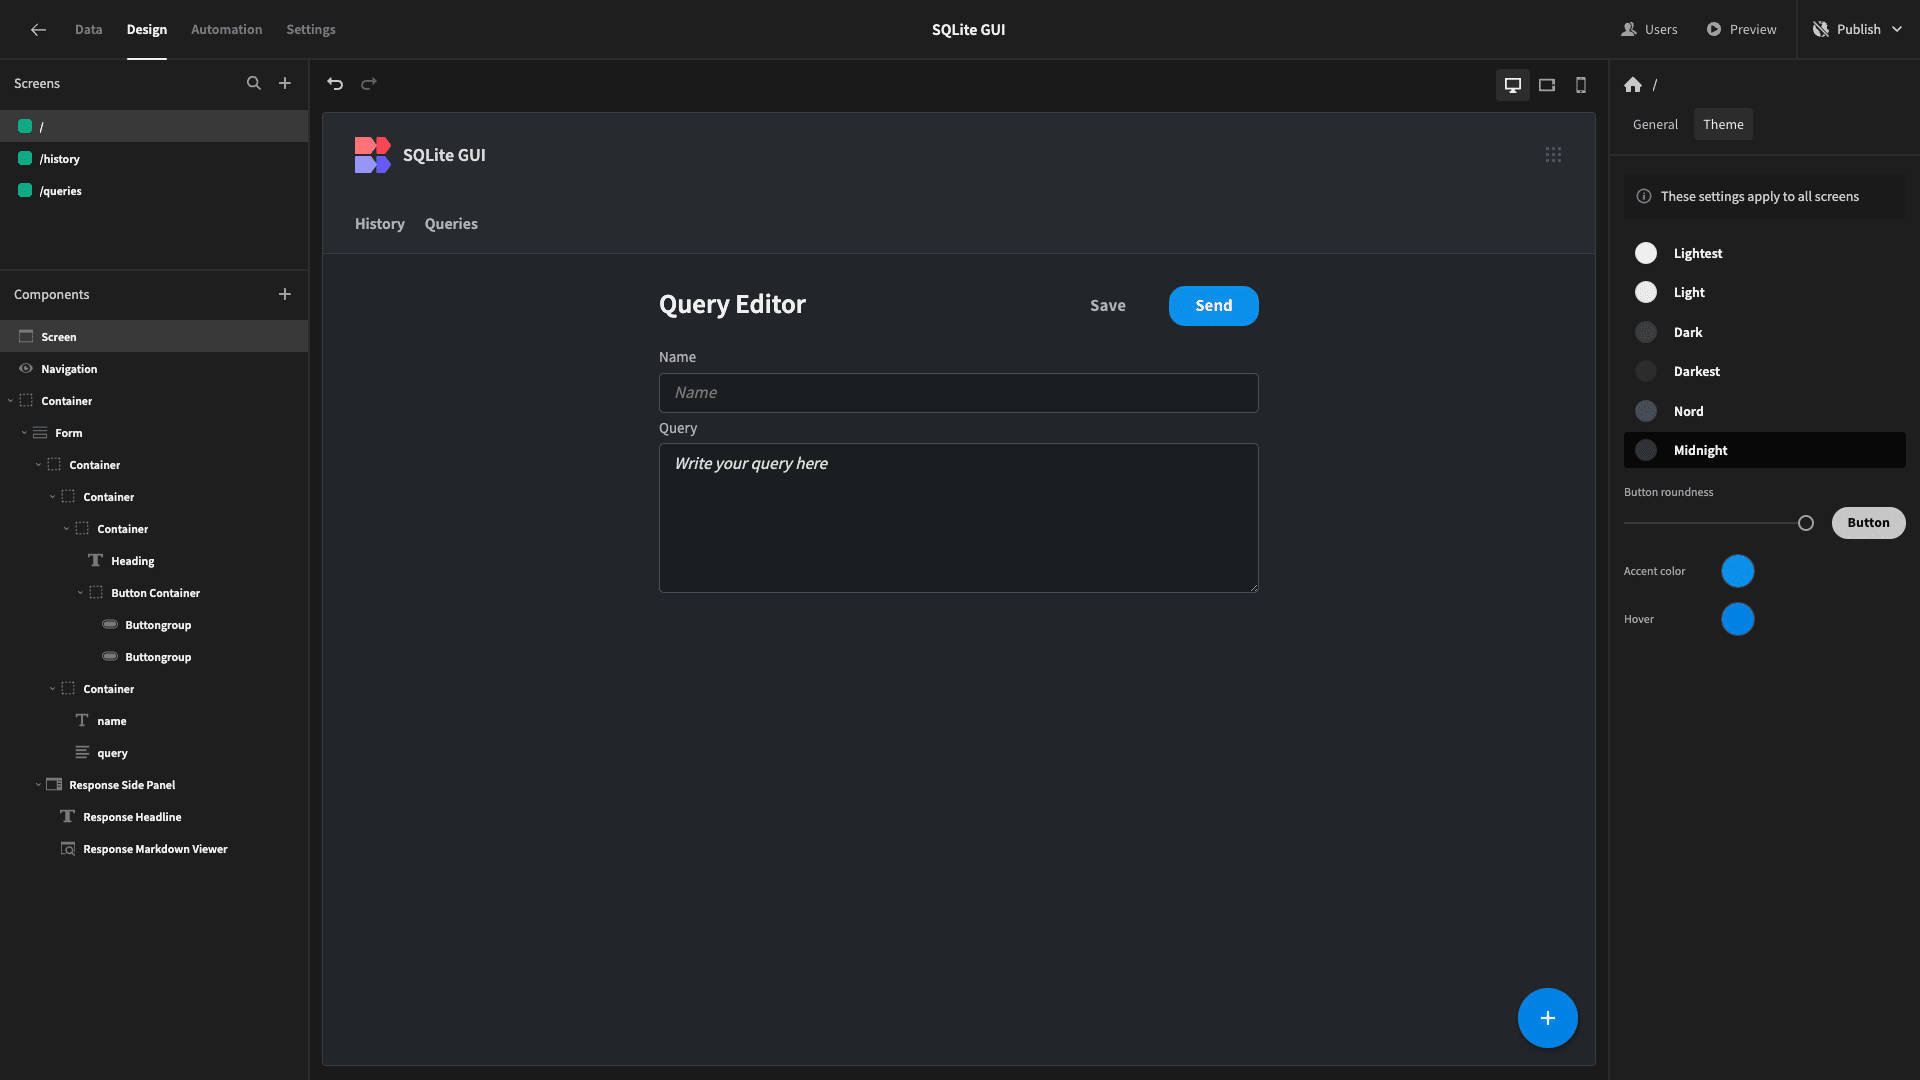Click the blue floating plus button

tap(1548, 1018)
